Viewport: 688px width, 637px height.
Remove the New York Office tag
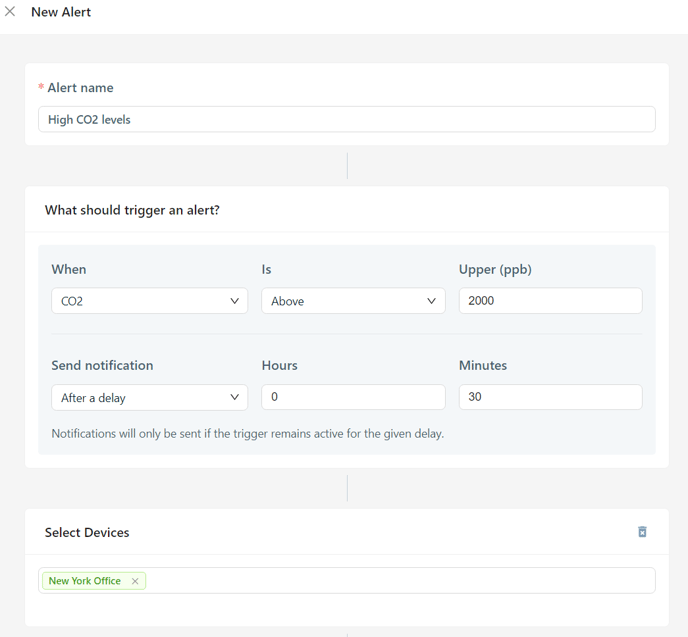point(135,581)
